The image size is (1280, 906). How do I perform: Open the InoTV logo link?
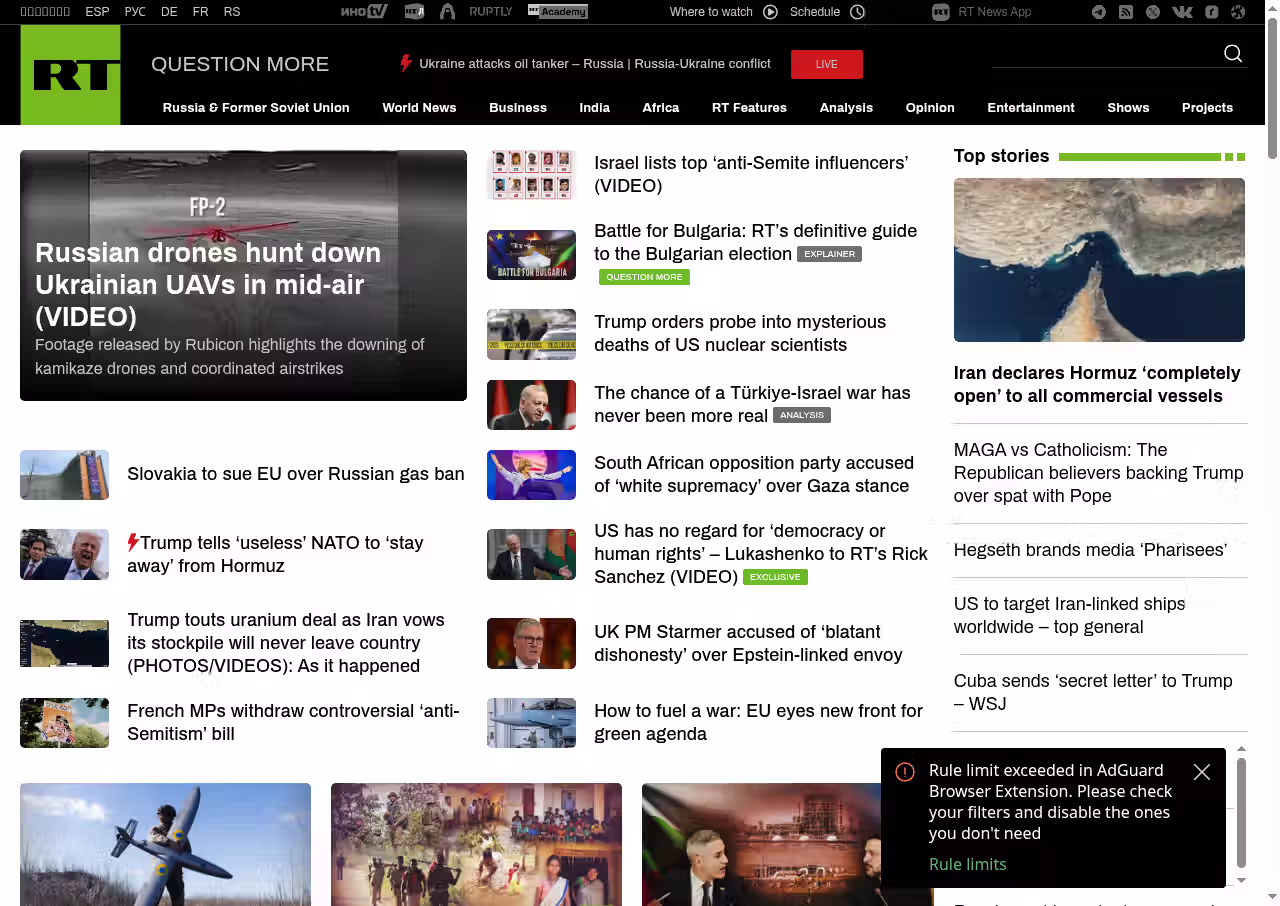363,12
